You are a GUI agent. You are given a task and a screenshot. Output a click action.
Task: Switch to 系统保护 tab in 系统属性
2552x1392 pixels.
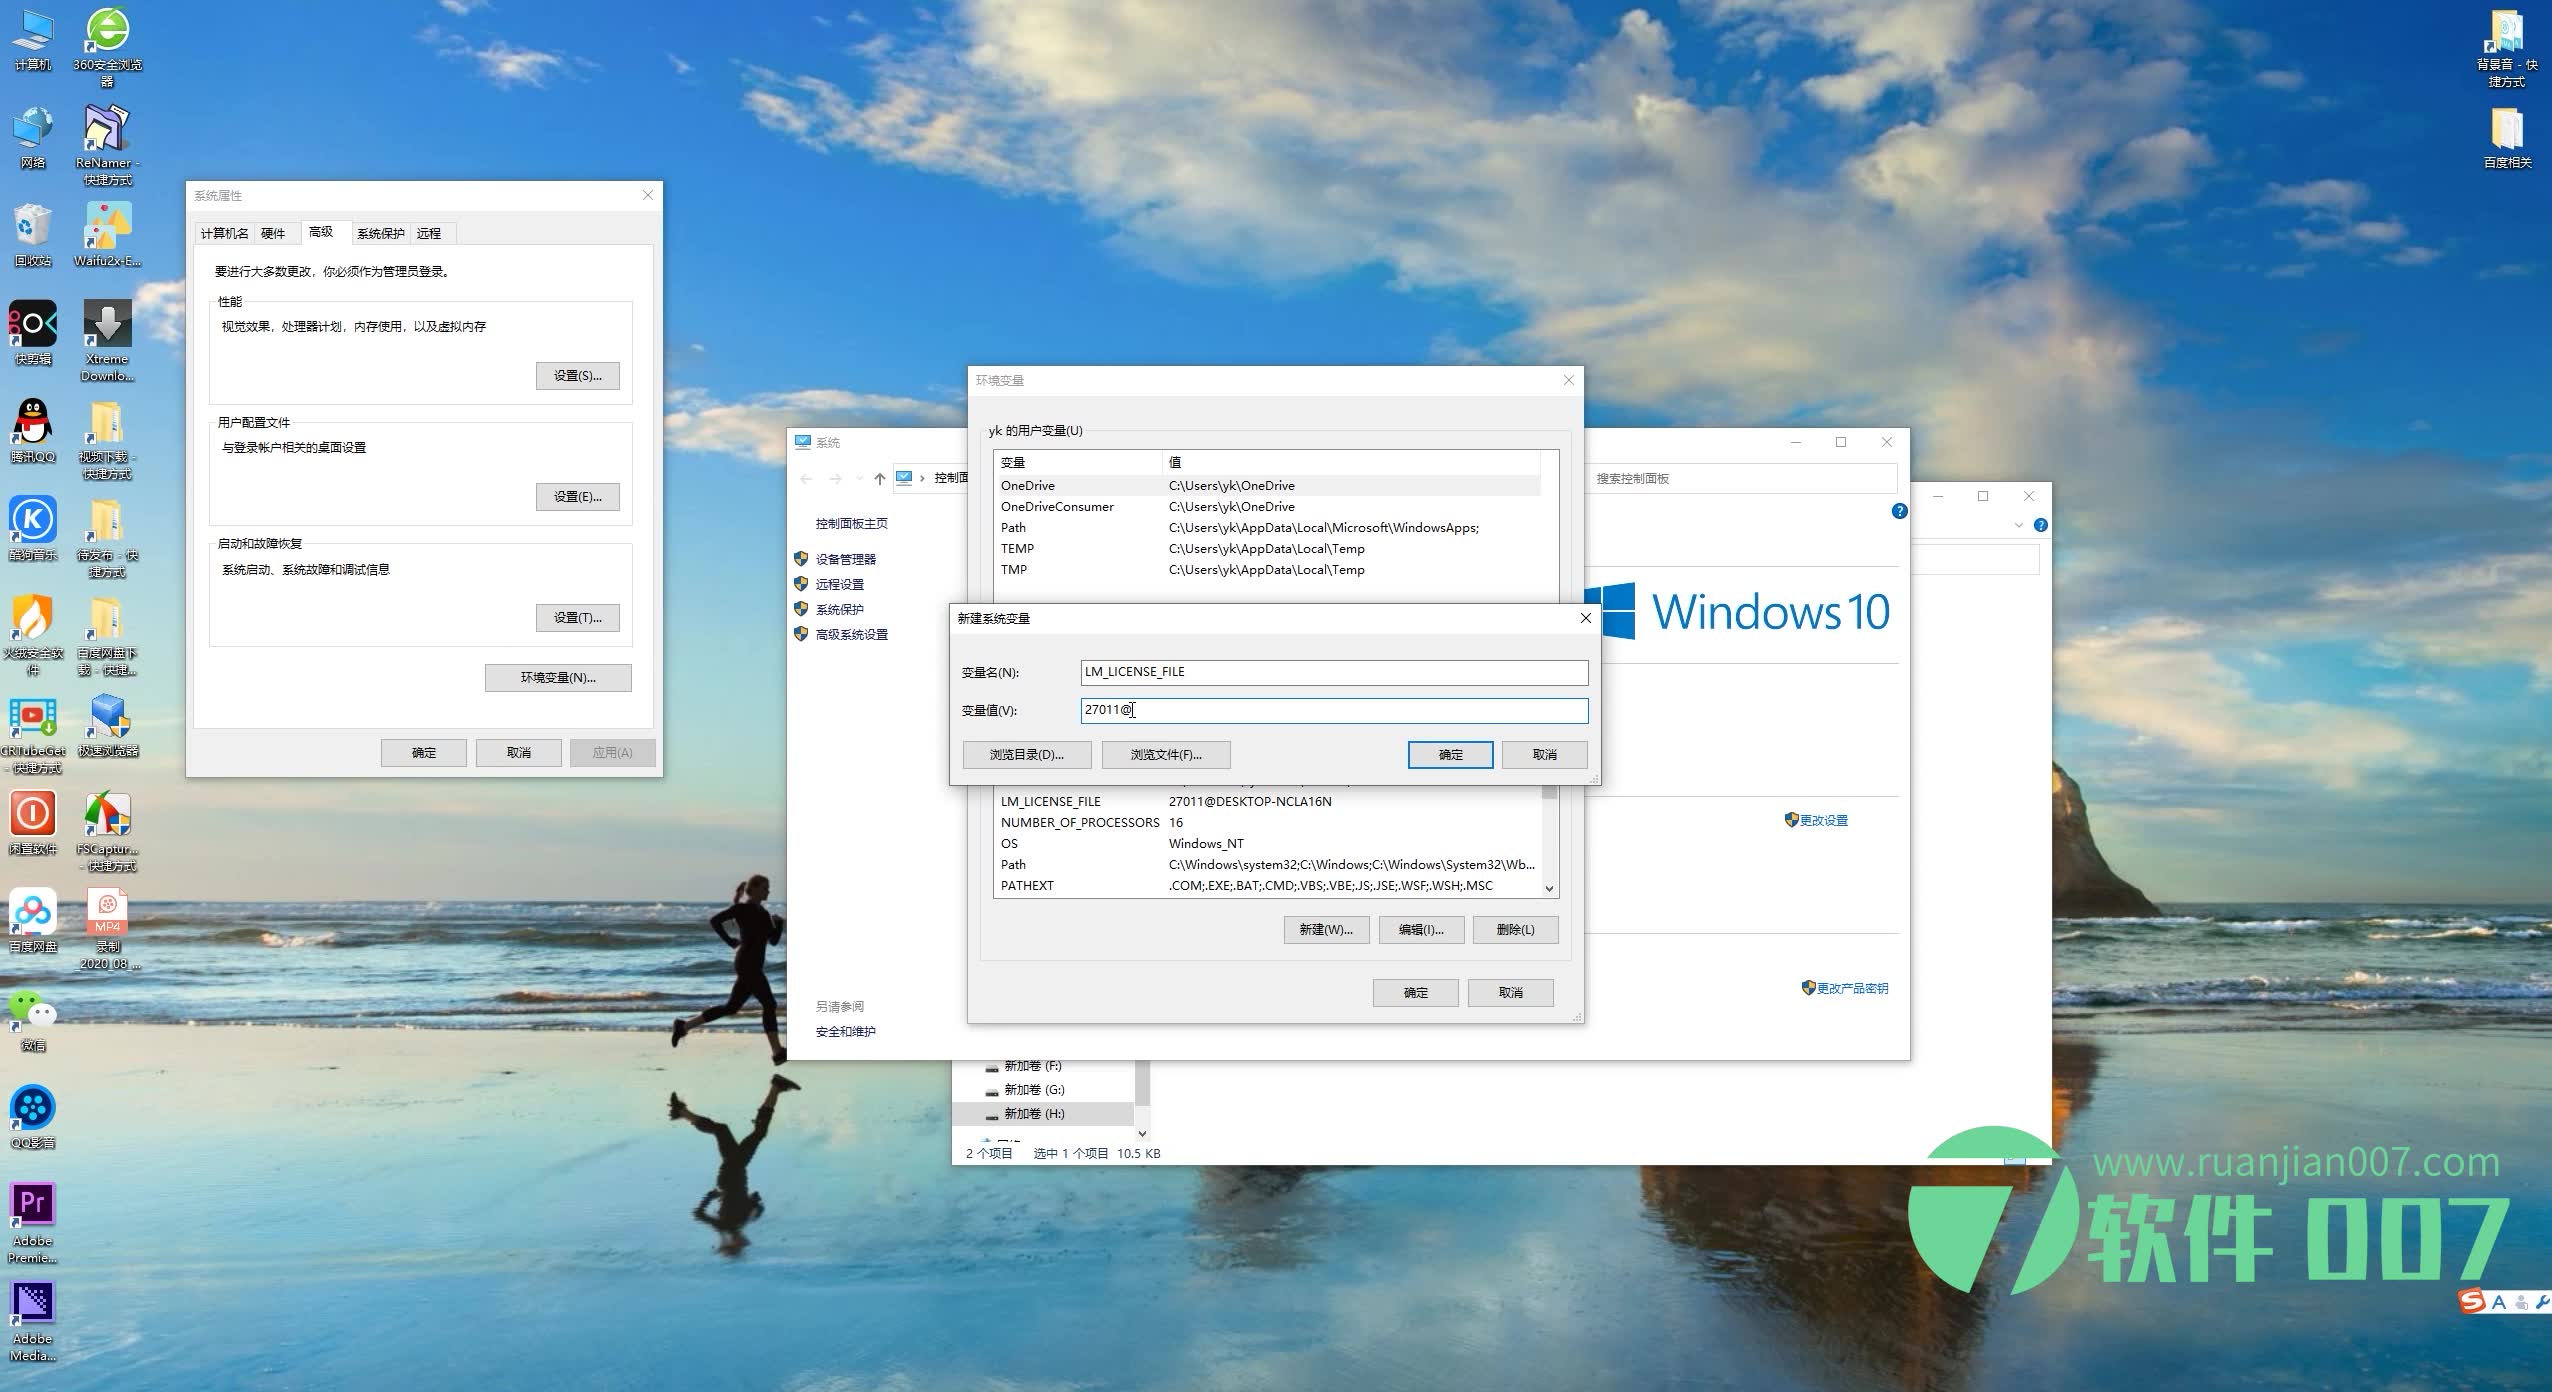[381, 233]
